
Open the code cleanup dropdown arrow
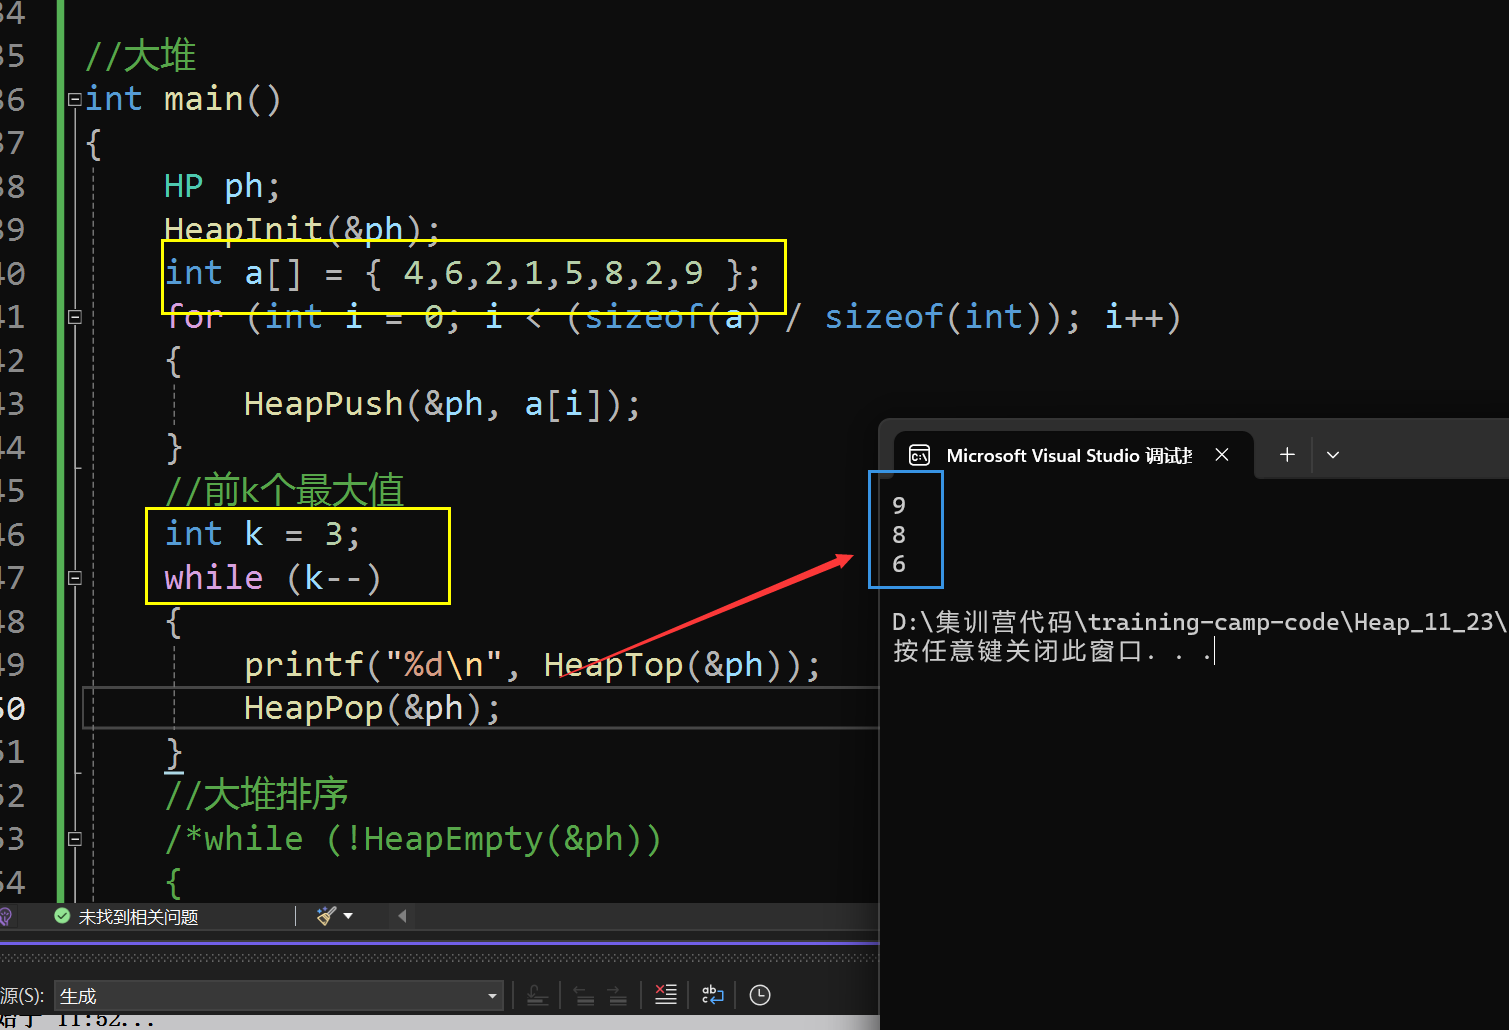(x=348, y=916)
